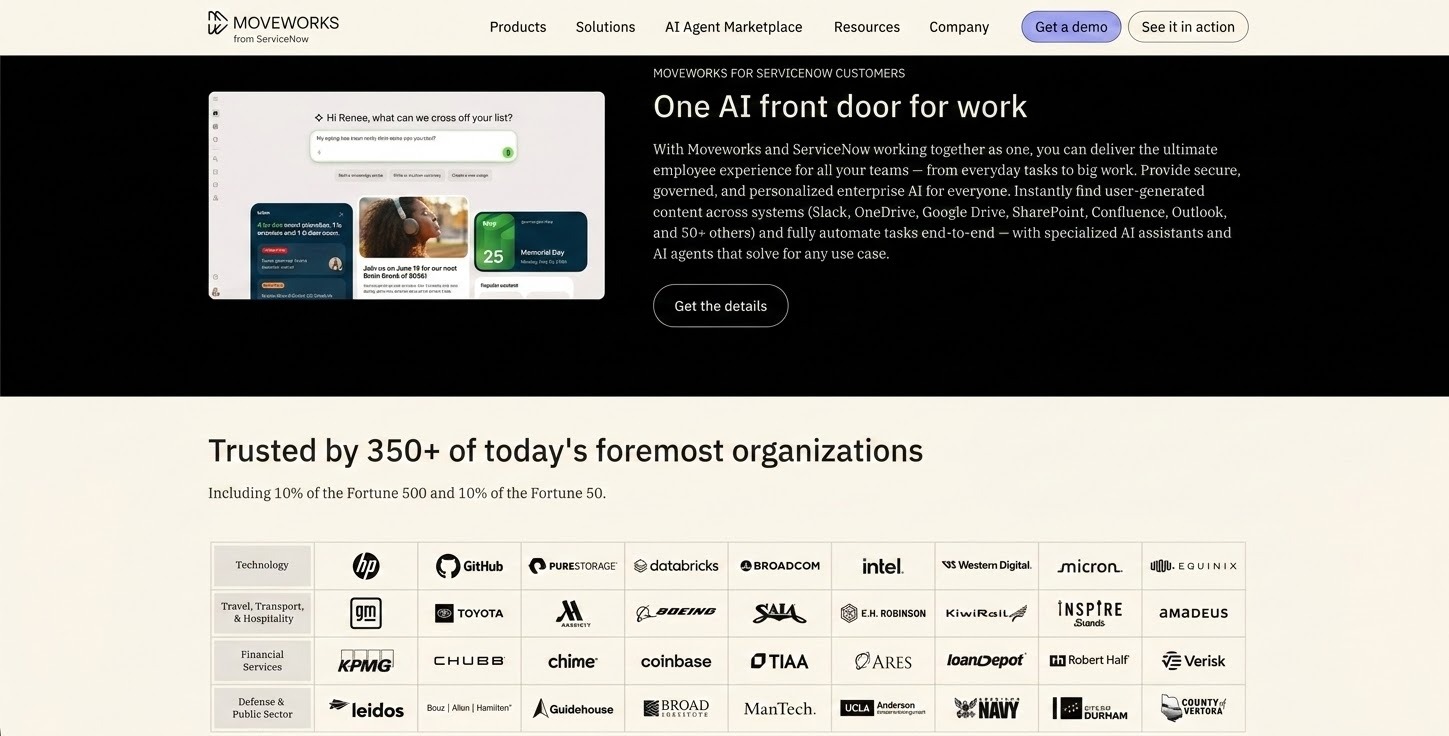Click the Get the details button
1449x736 pixels.
click(x=720, y=306)
